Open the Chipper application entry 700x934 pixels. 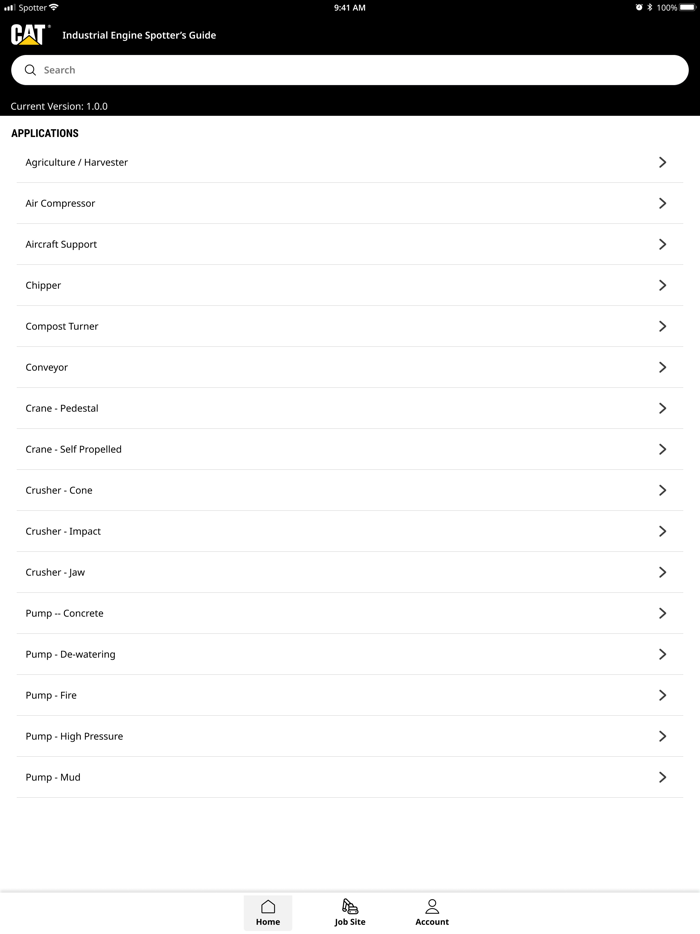[x=43, y=285]
